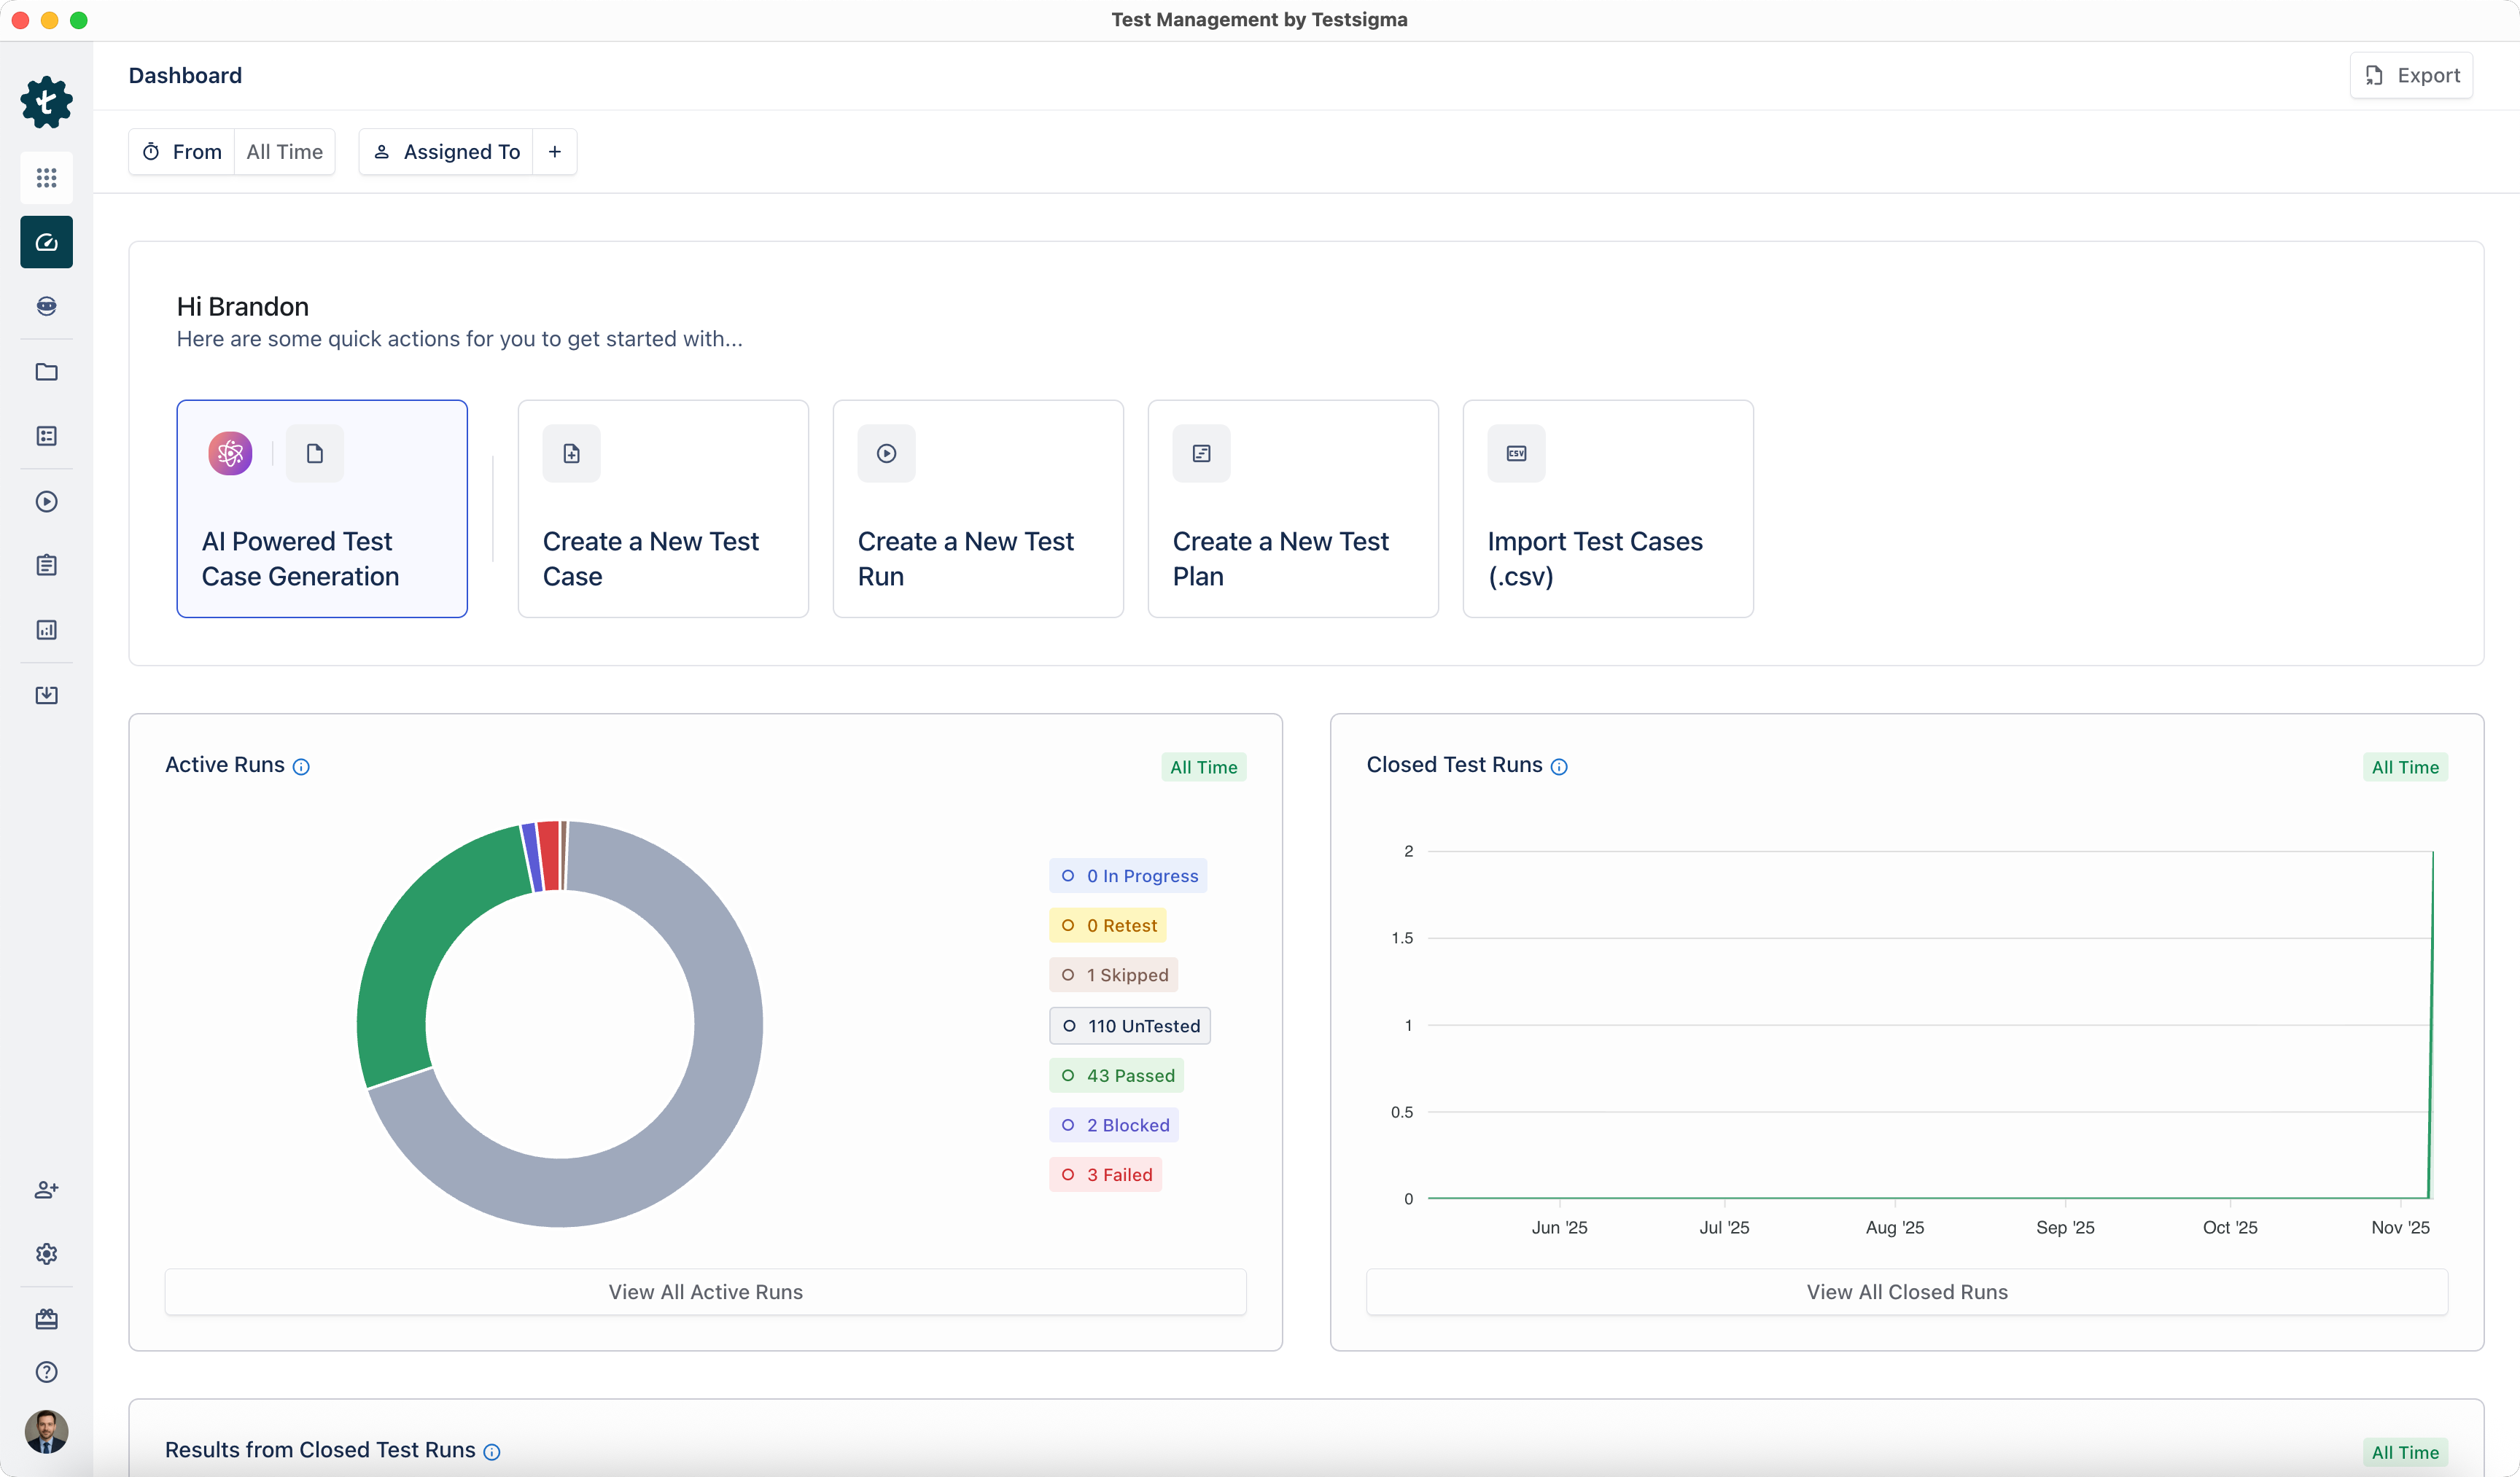Image resolution: width=2520 pixels, height=1477 pixels.
Task: Click View All Closed Runs
Action: coord(1906,1291)
